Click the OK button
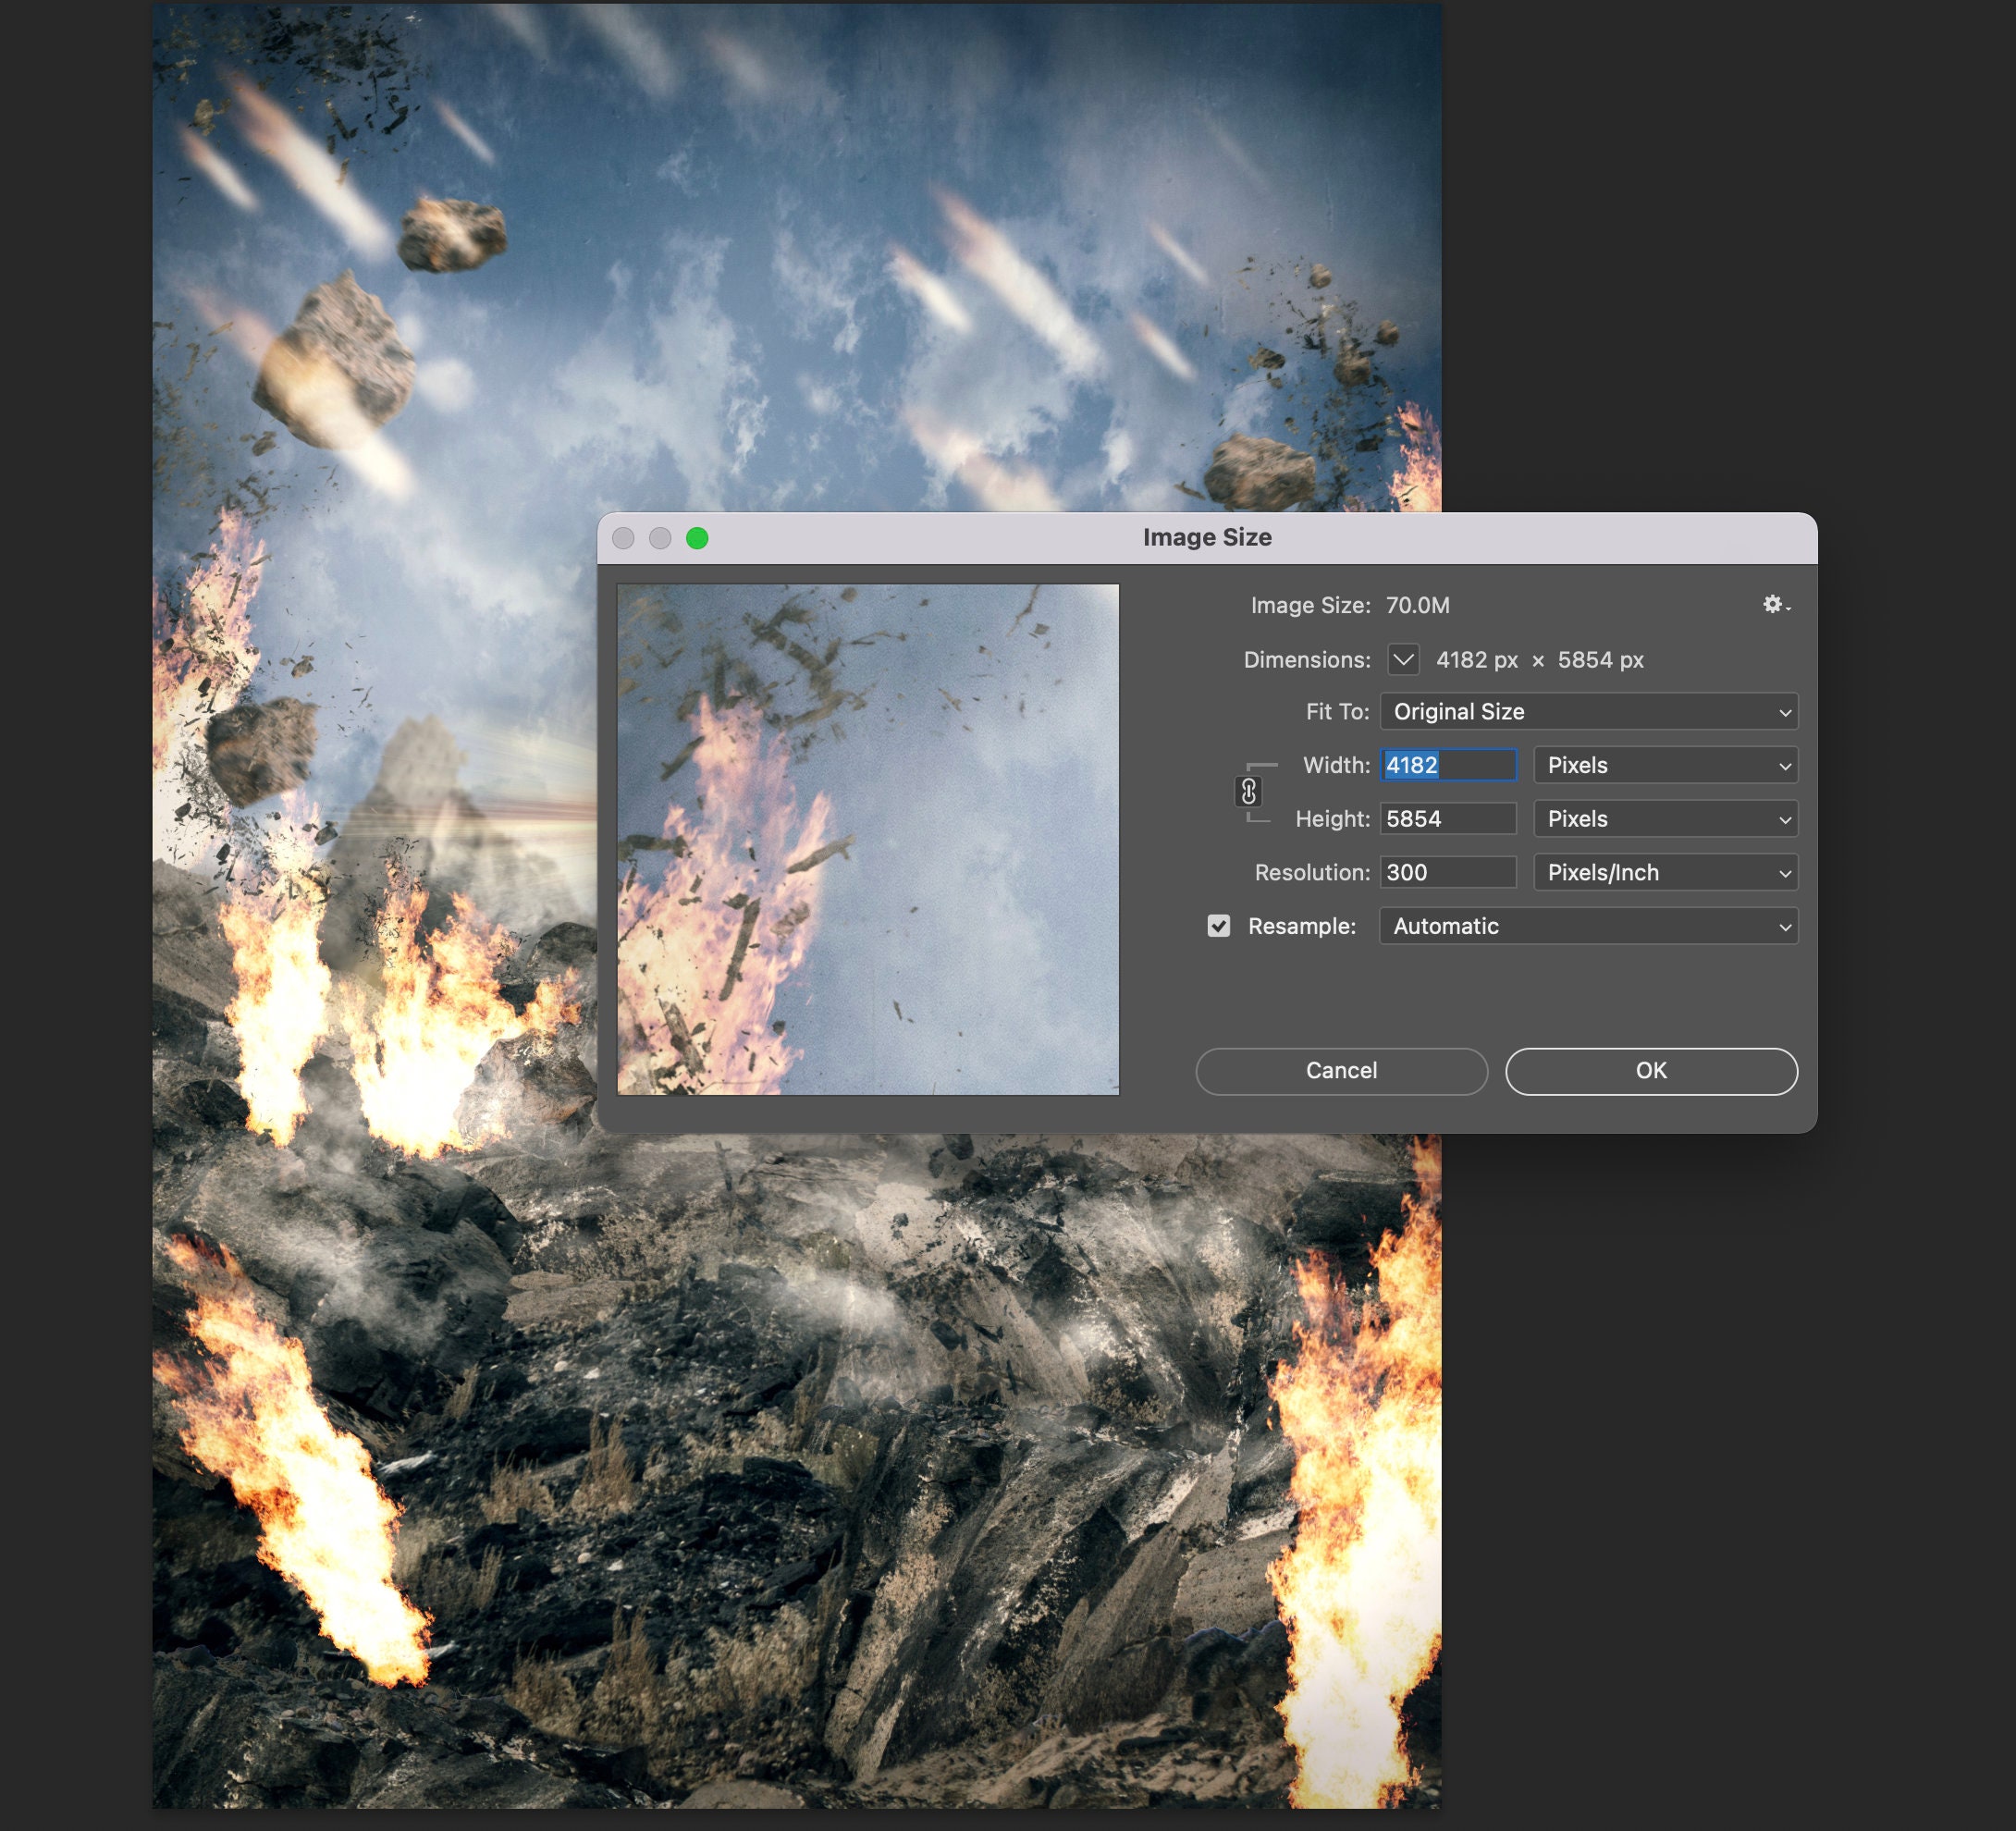This screenshot has width=2016, height=1831. (x=1651, y=1071)
